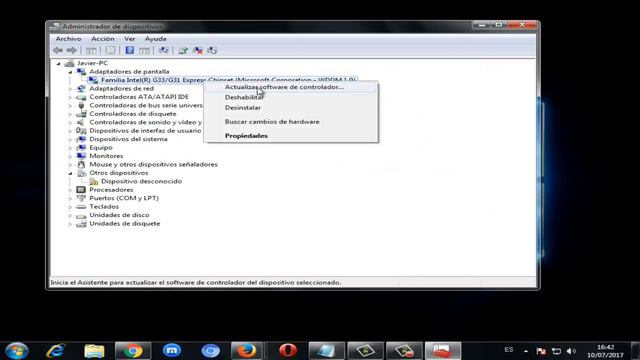
Task: Choose Deshabilitar in the context menu
Action: [x=291, y=97]
